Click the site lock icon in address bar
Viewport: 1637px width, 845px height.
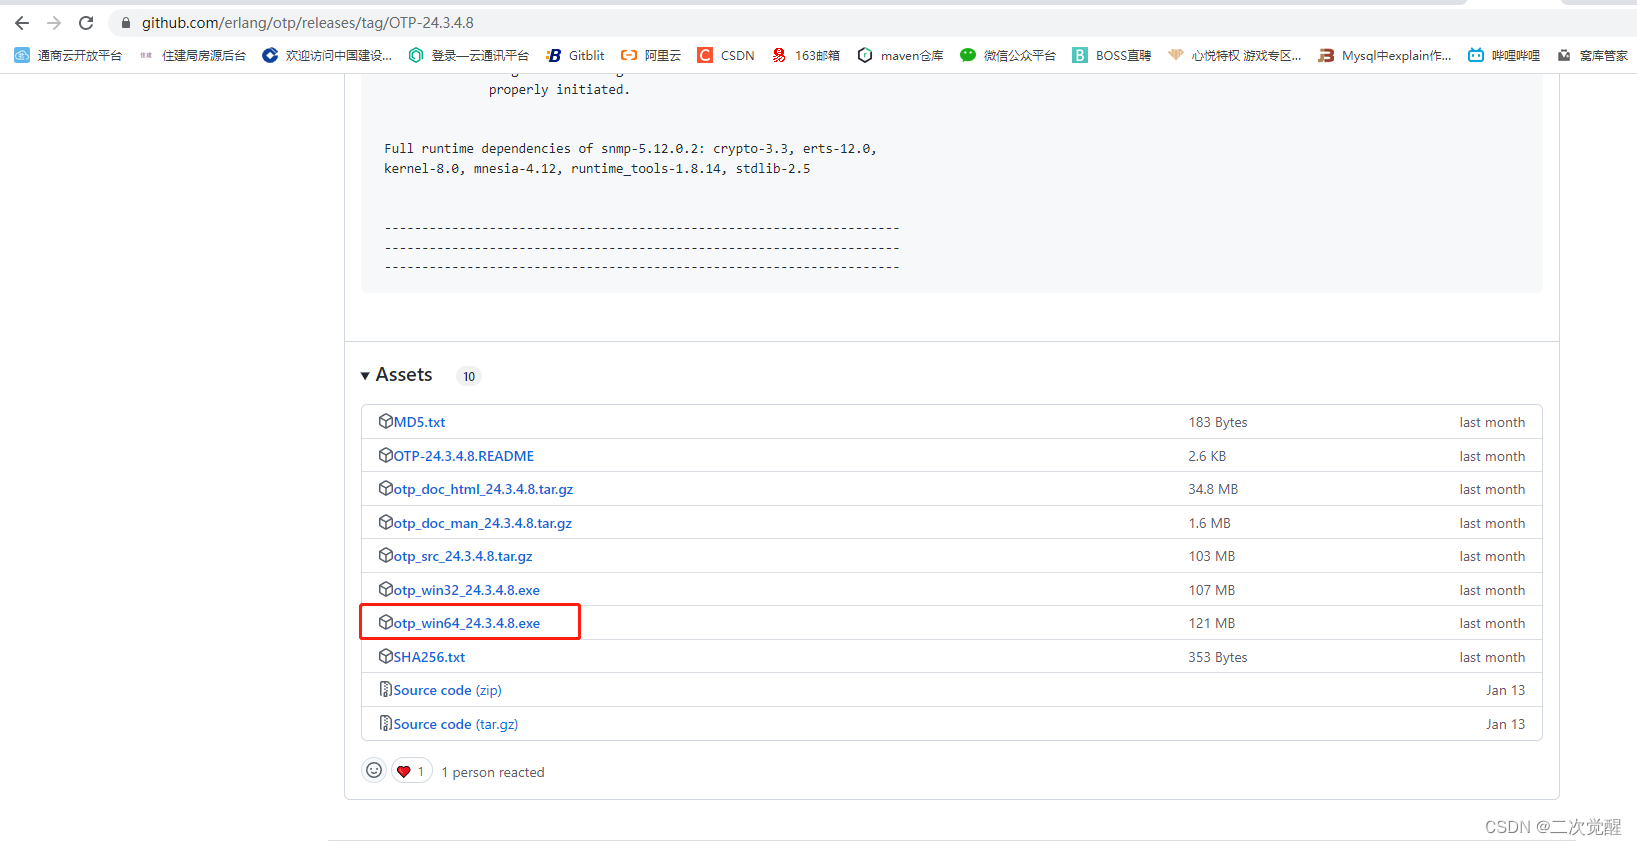(x=126, y=22)
